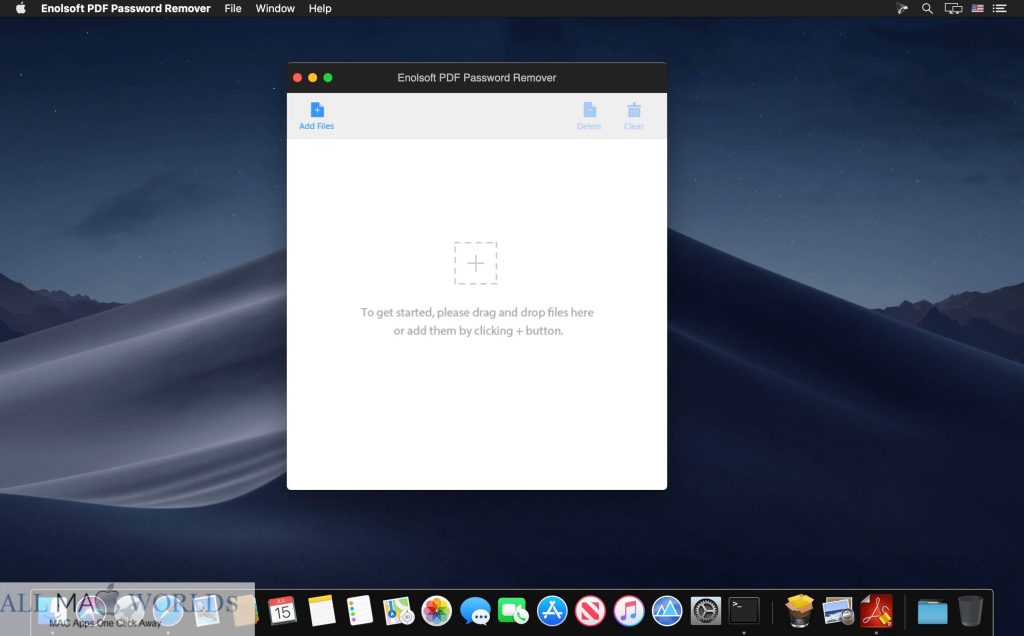Open App Store from the Dock

[552, 611]
